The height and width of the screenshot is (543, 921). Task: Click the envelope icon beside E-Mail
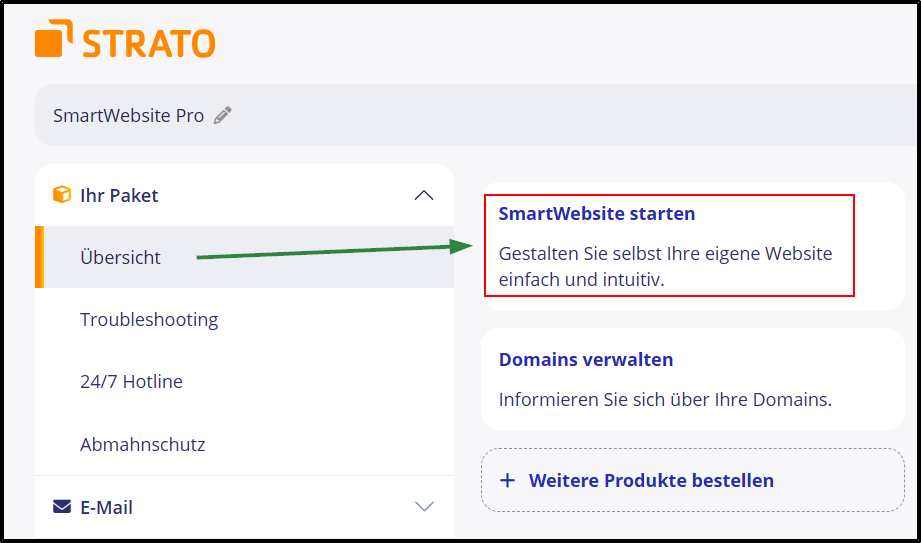coord(62,507)
